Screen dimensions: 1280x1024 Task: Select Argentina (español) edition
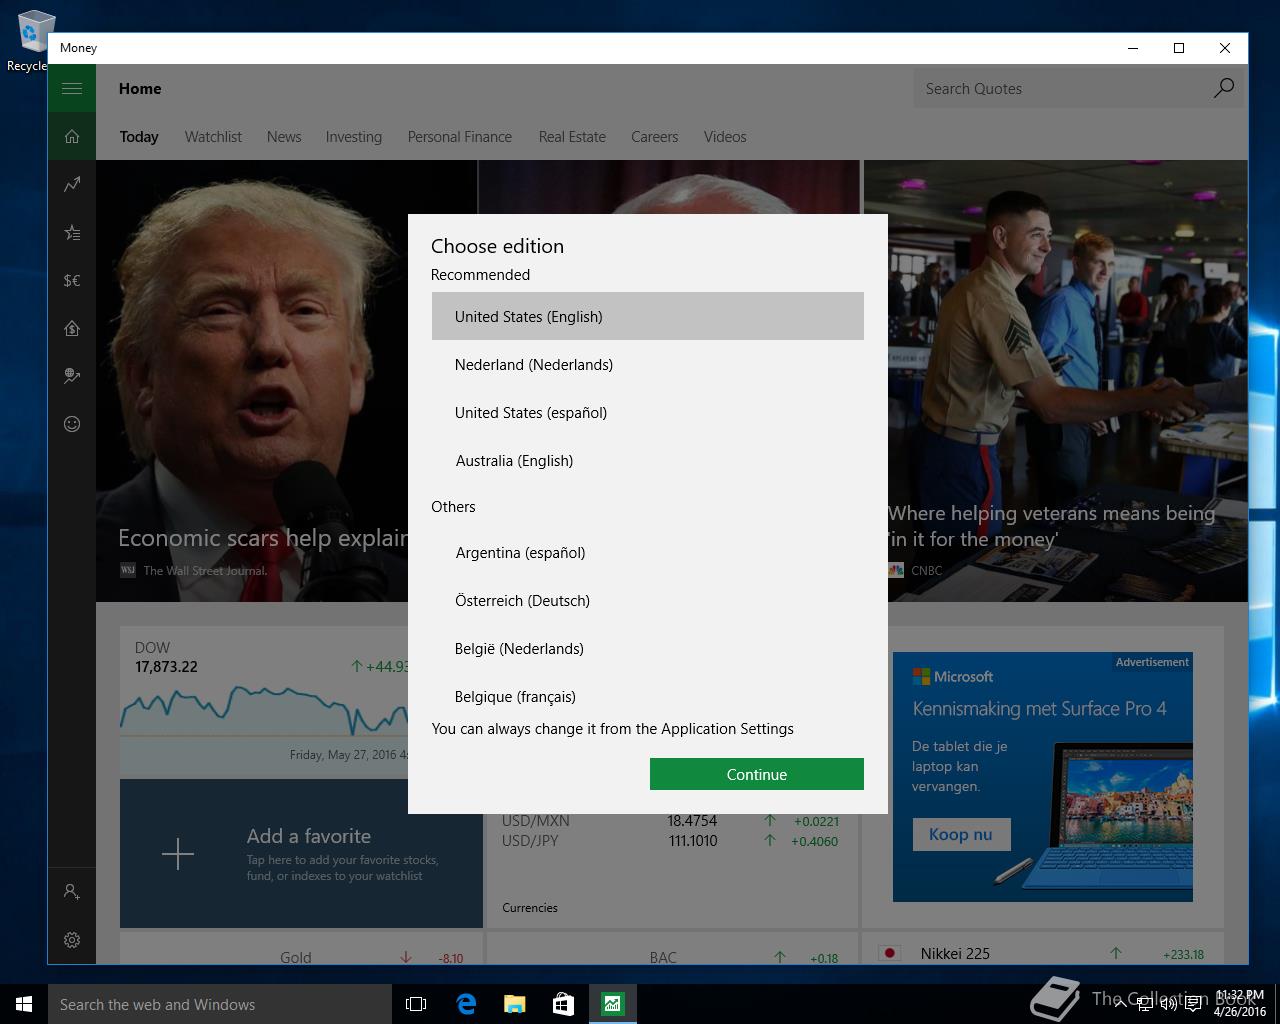(x=648, y=552)
